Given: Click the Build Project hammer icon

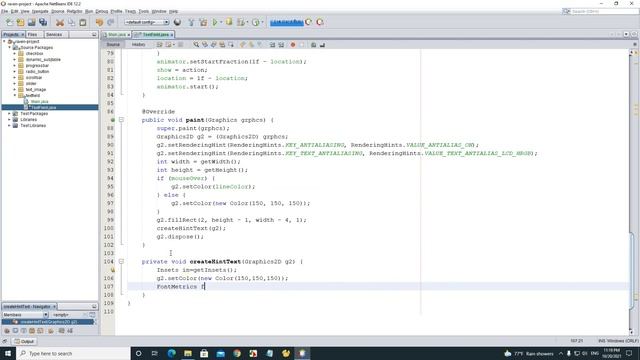Looking at the screenshot, I should click(x=191, y=22).
